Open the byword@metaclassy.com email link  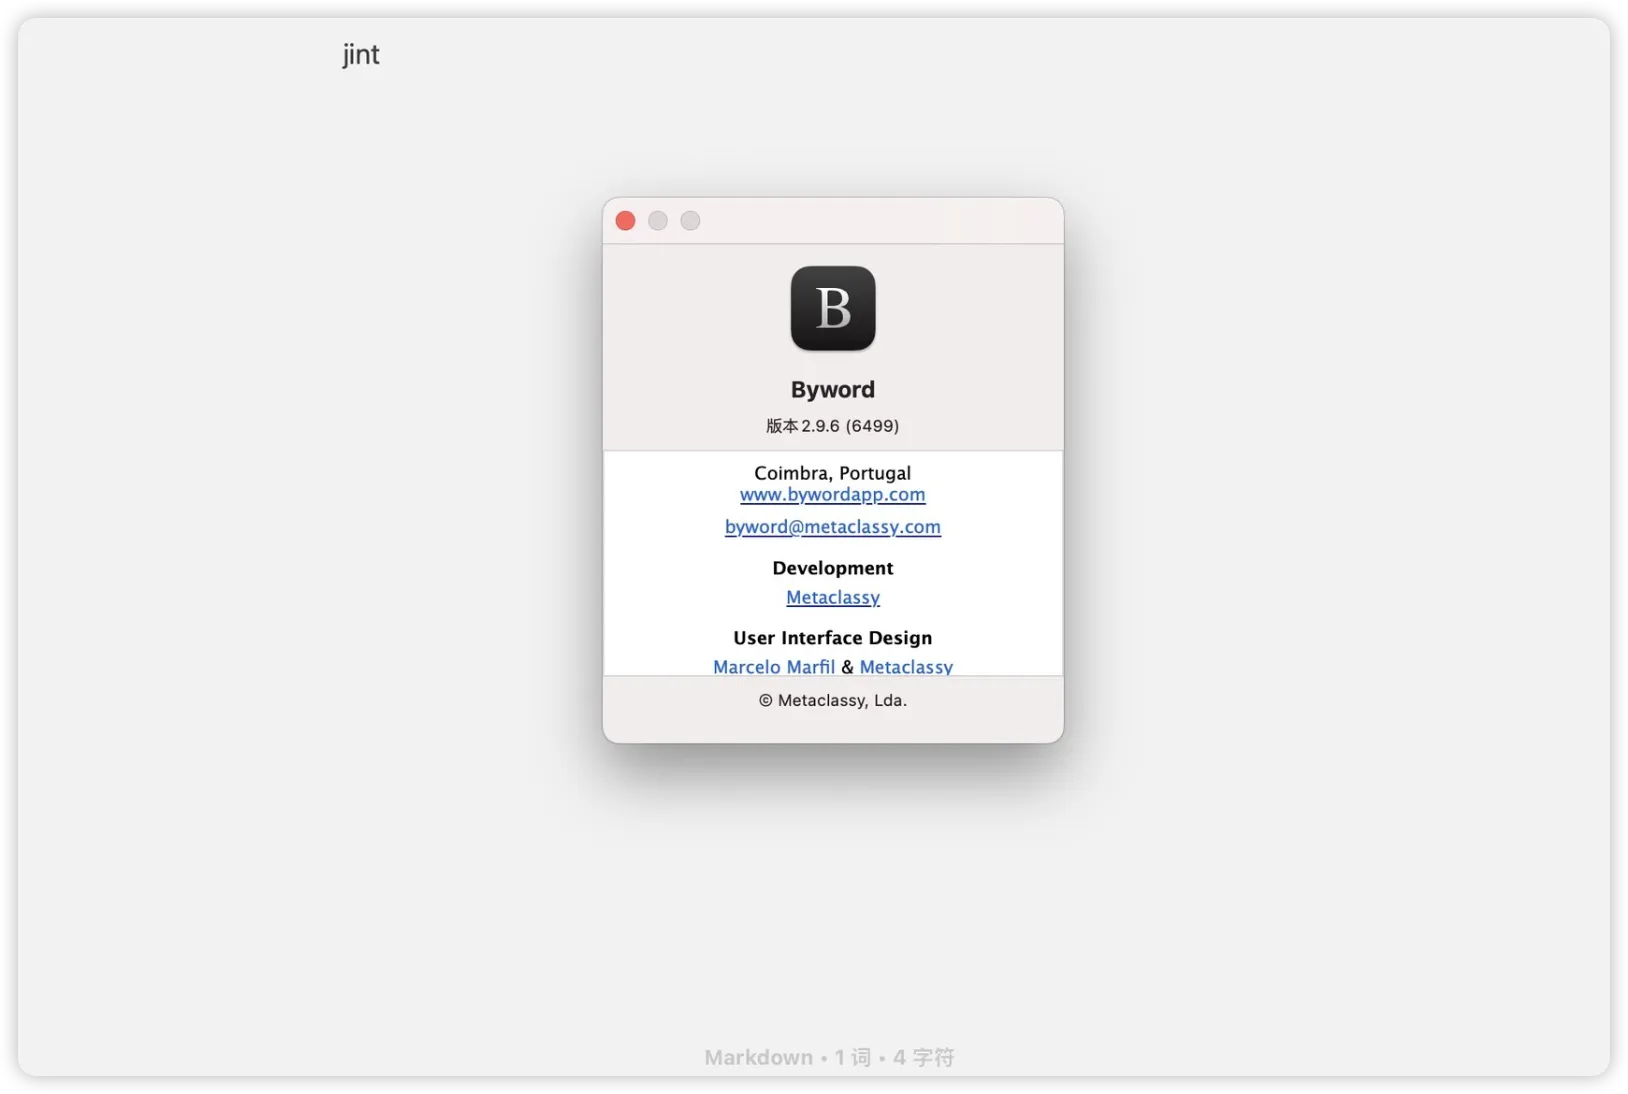click(833, 527)
